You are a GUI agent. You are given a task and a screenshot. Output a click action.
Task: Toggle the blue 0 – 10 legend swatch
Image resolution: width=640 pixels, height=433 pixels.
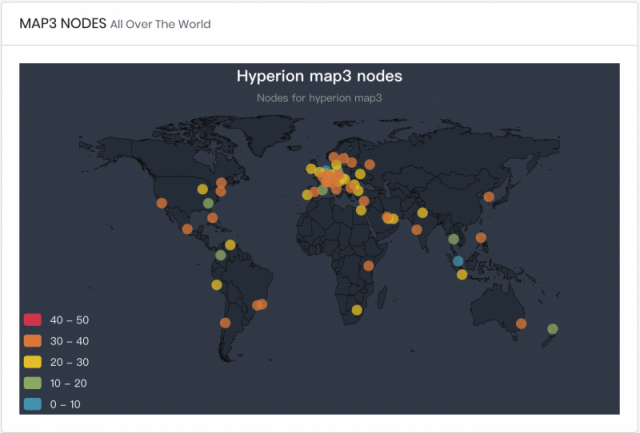click(x=33, y=404)
